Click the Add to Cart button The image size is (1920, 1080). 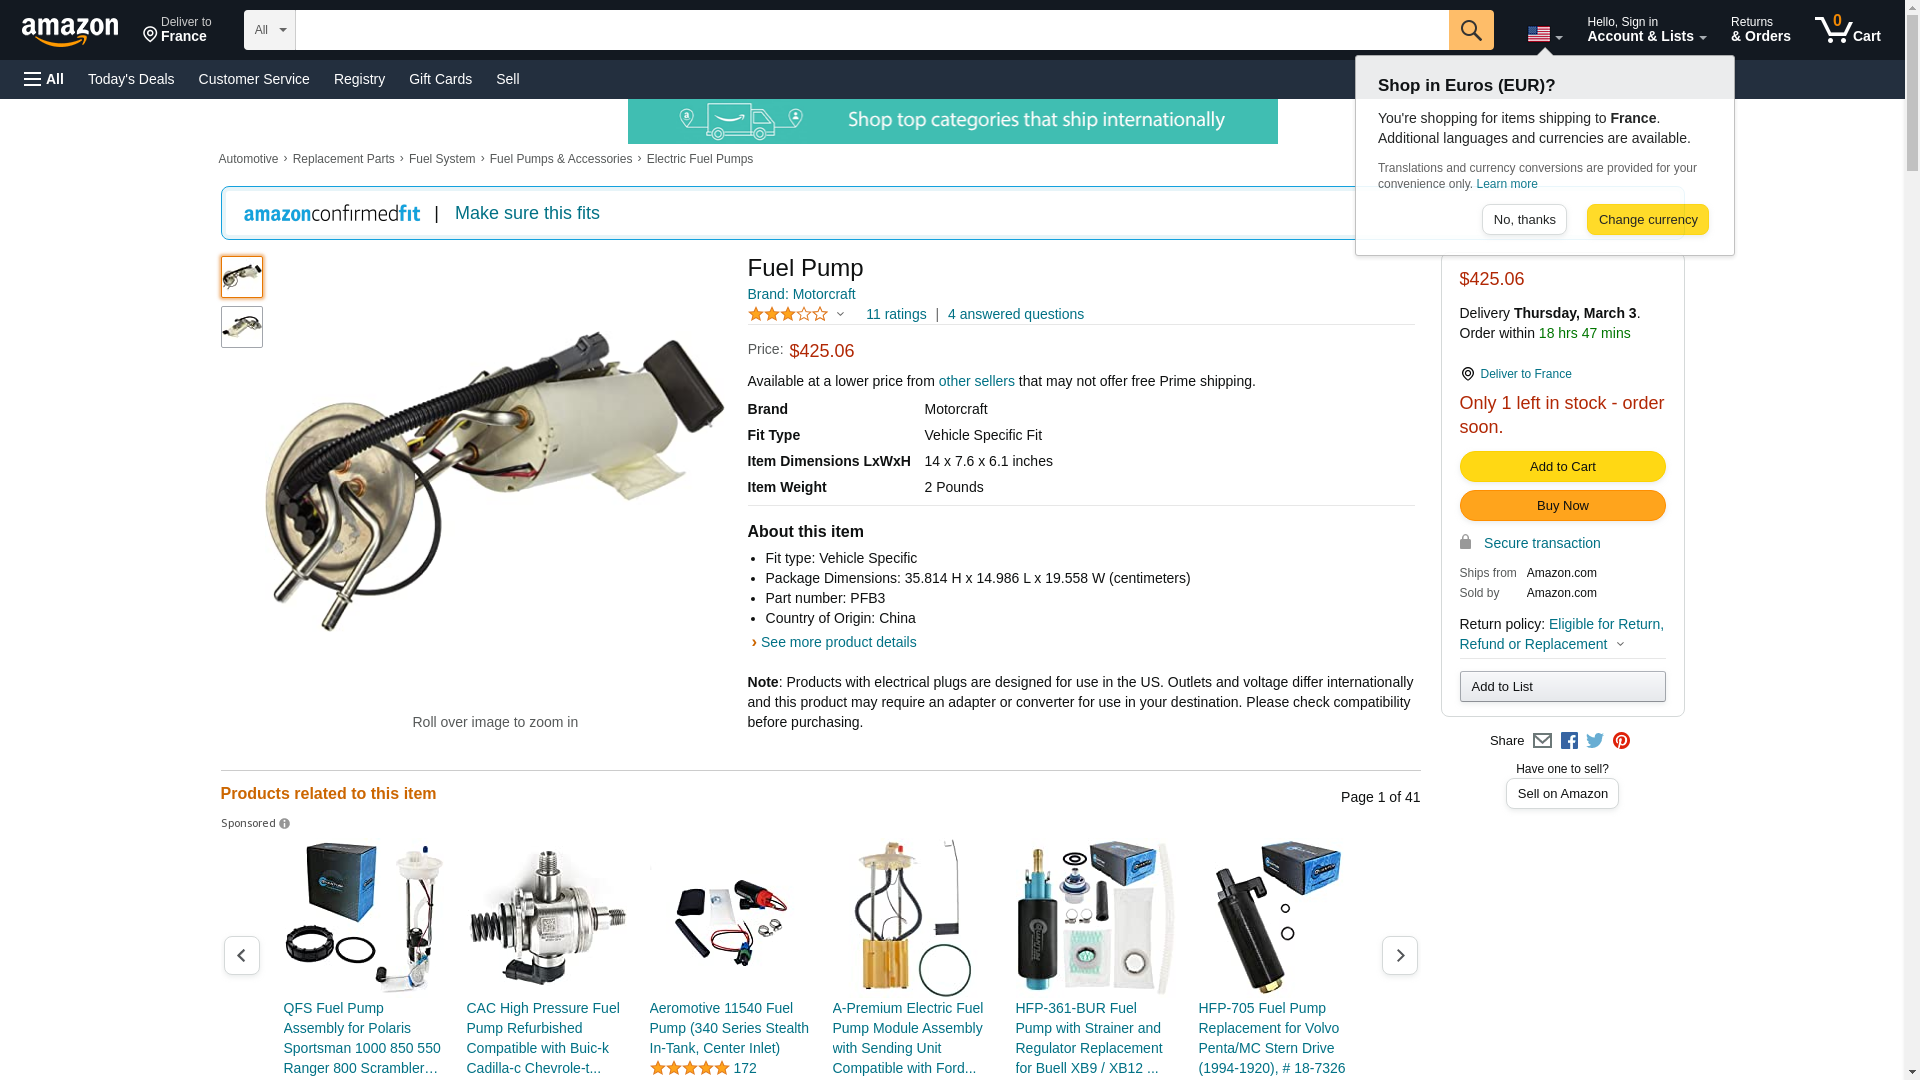pos(1562,467)
